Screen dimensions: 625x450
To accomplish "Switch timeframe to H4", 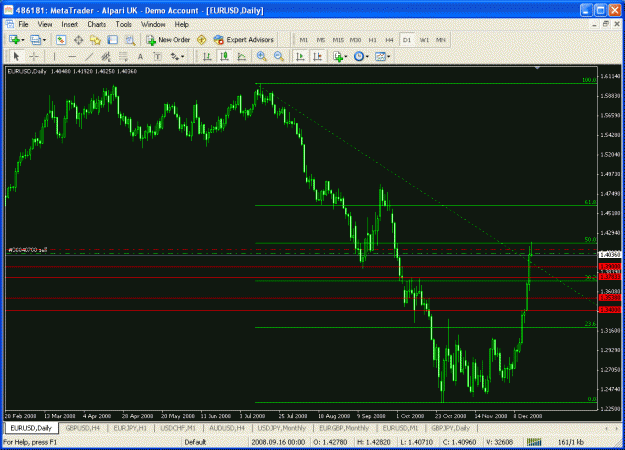I will click(389, 40).
